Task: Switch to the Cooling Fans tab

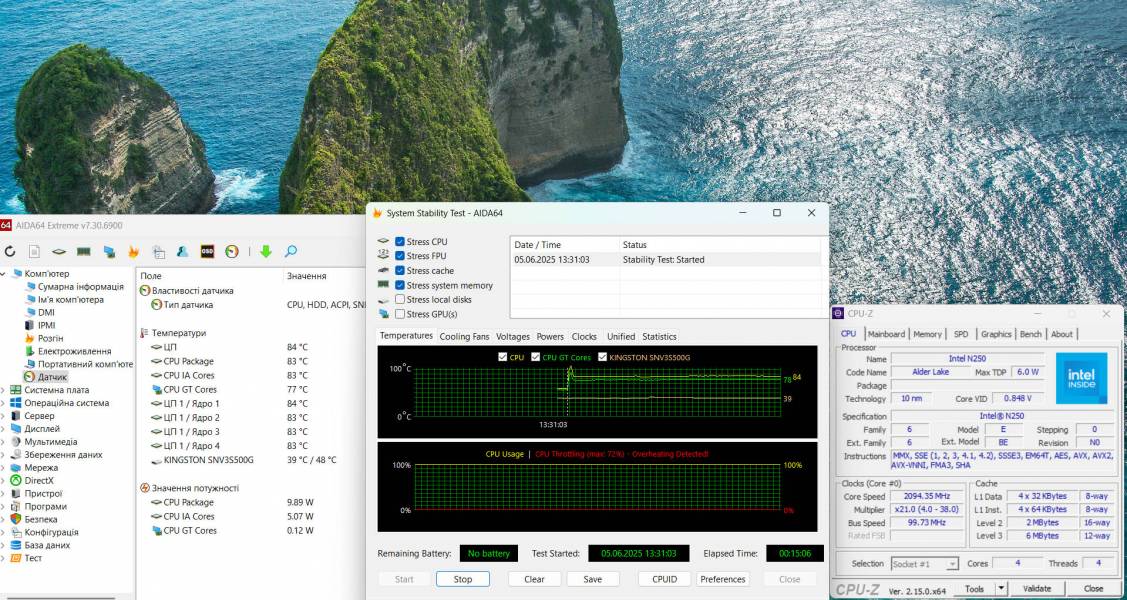Action: tap(464, 336)
